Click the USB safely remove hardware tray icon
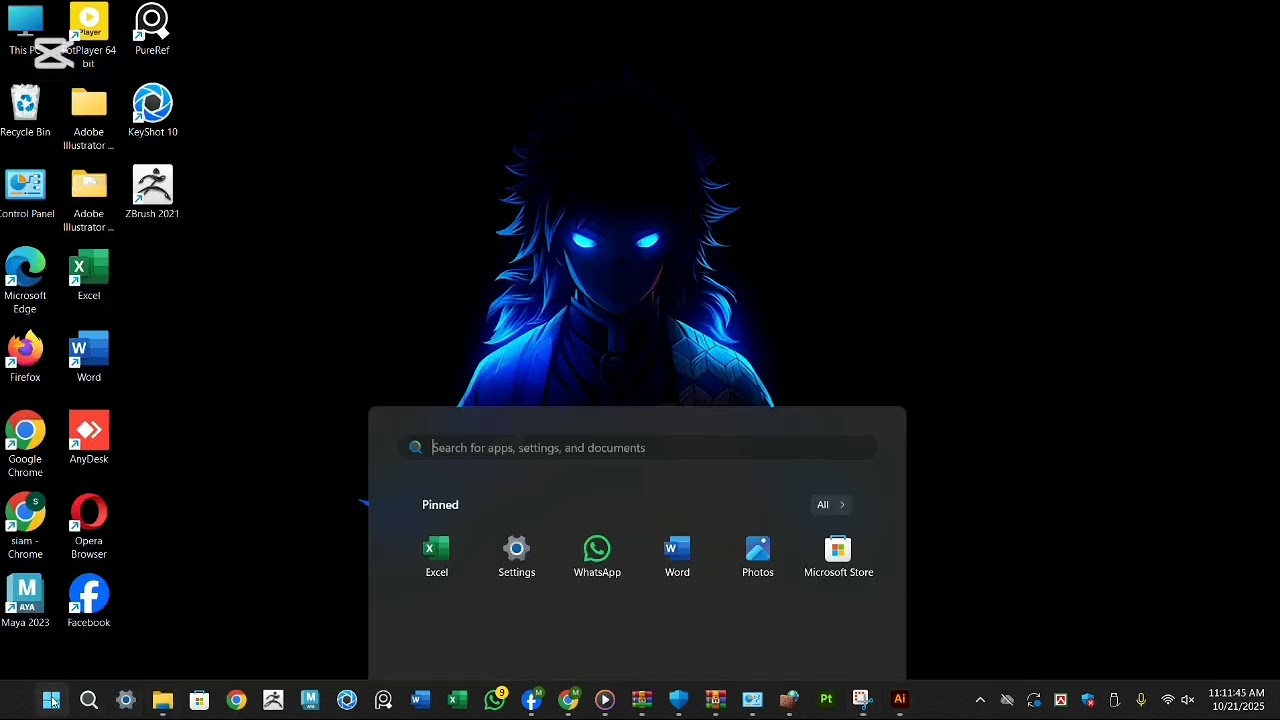This screenshot has width=1280, height=720. pyautogui.click(x=1114, y=700)
